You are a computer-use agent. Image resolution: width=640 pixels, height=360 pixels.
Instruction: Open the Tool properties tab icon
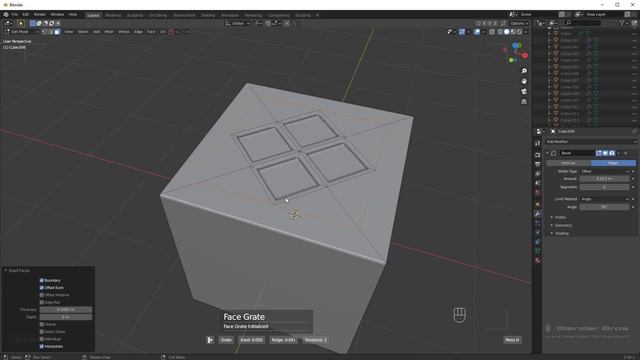538,143
